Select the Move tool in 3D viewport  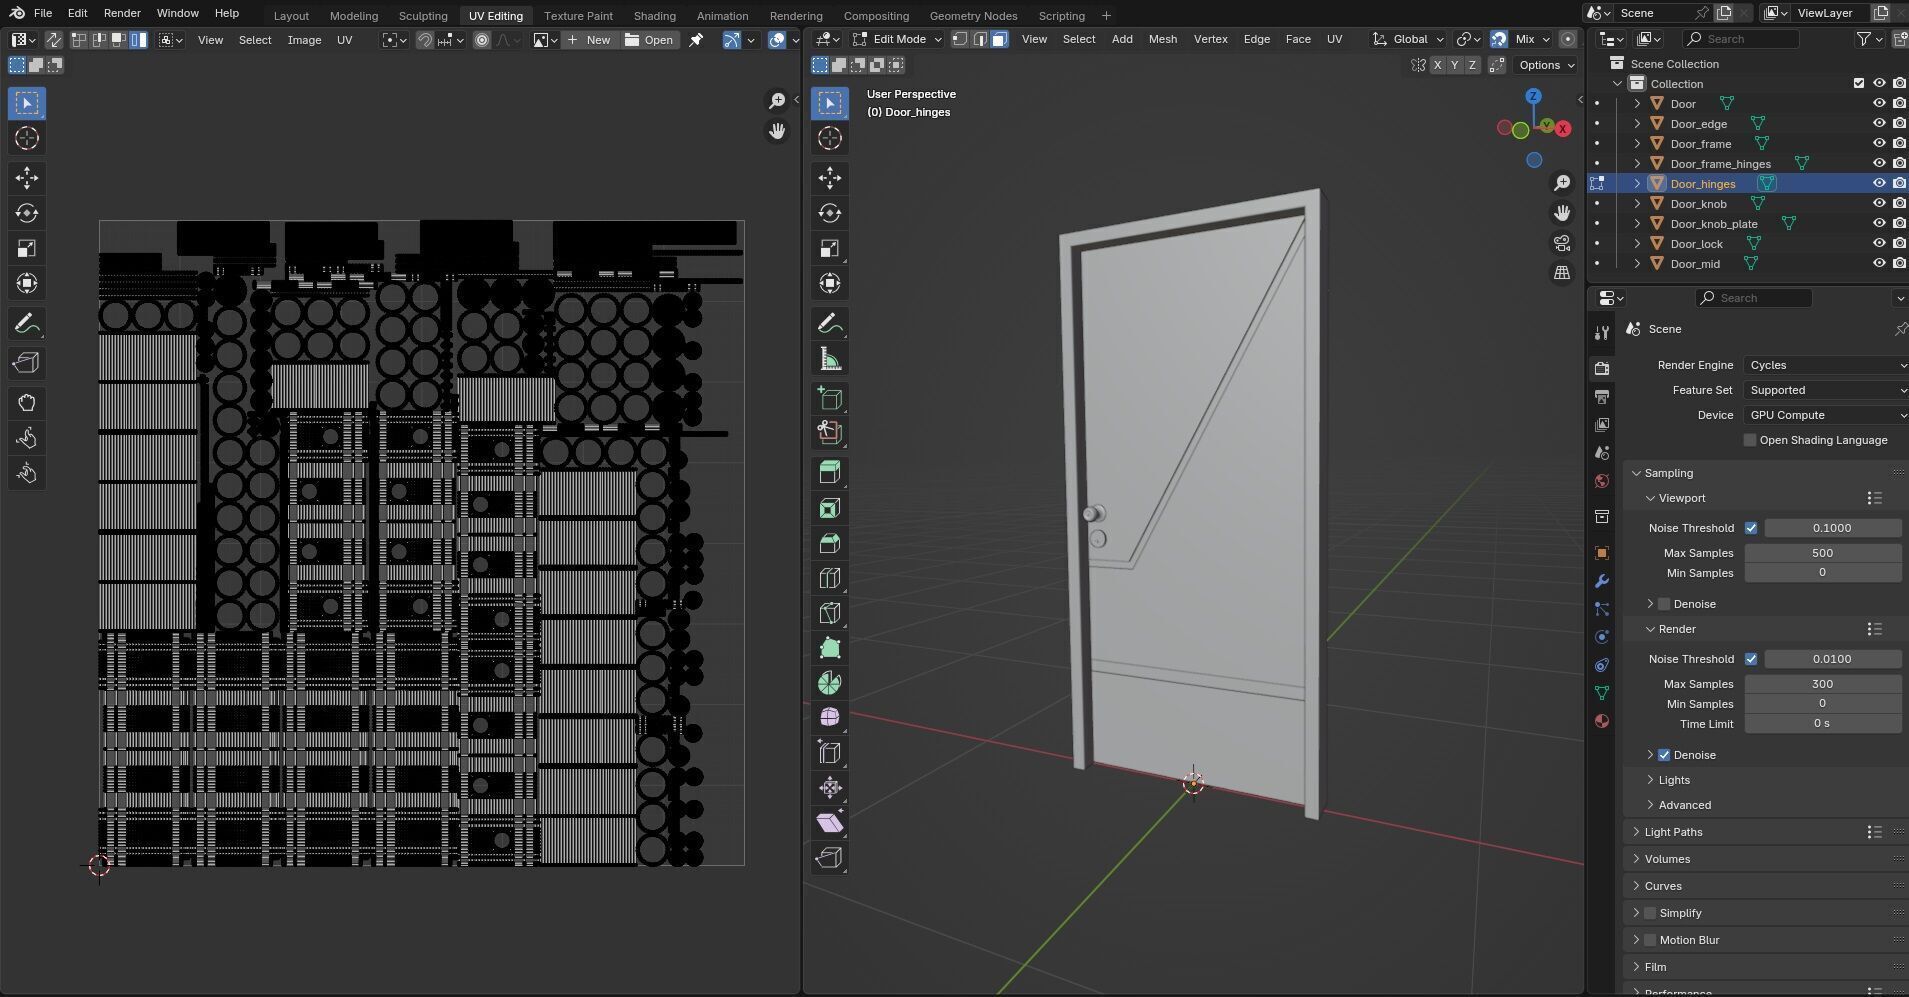[829, 178]
